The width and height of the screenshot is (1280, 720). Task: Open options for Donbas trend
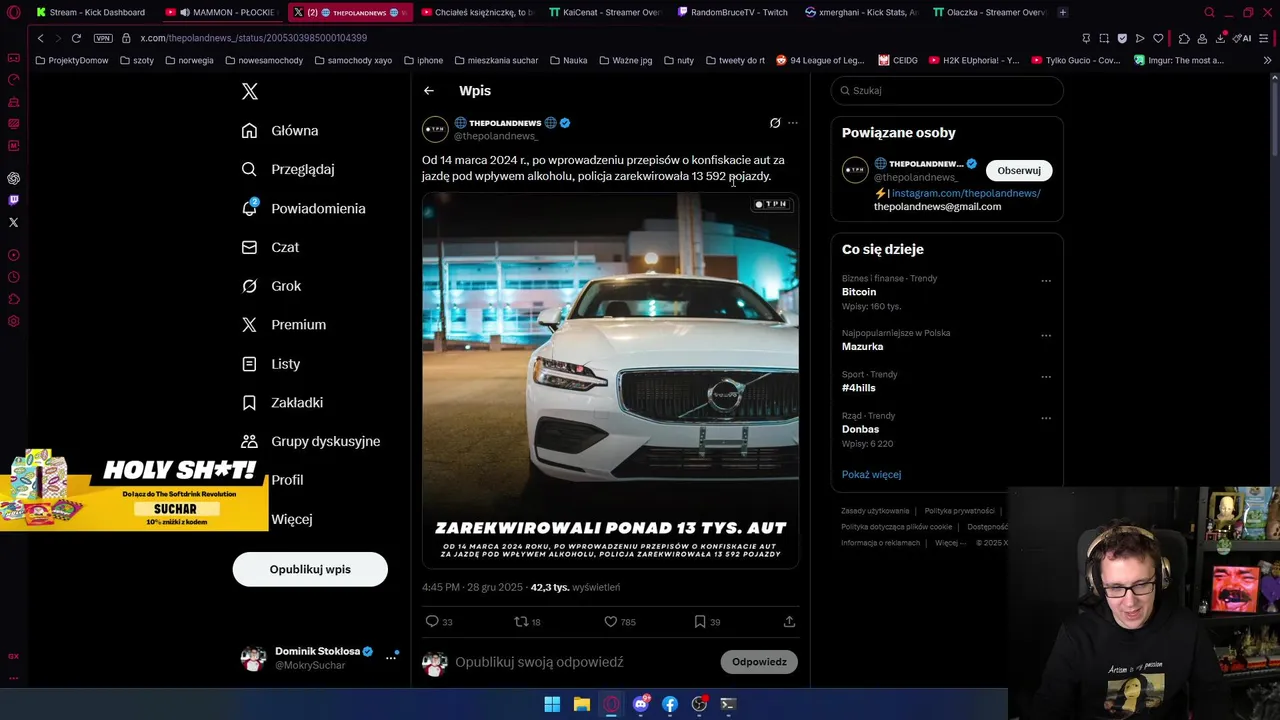pos(1046,419)
